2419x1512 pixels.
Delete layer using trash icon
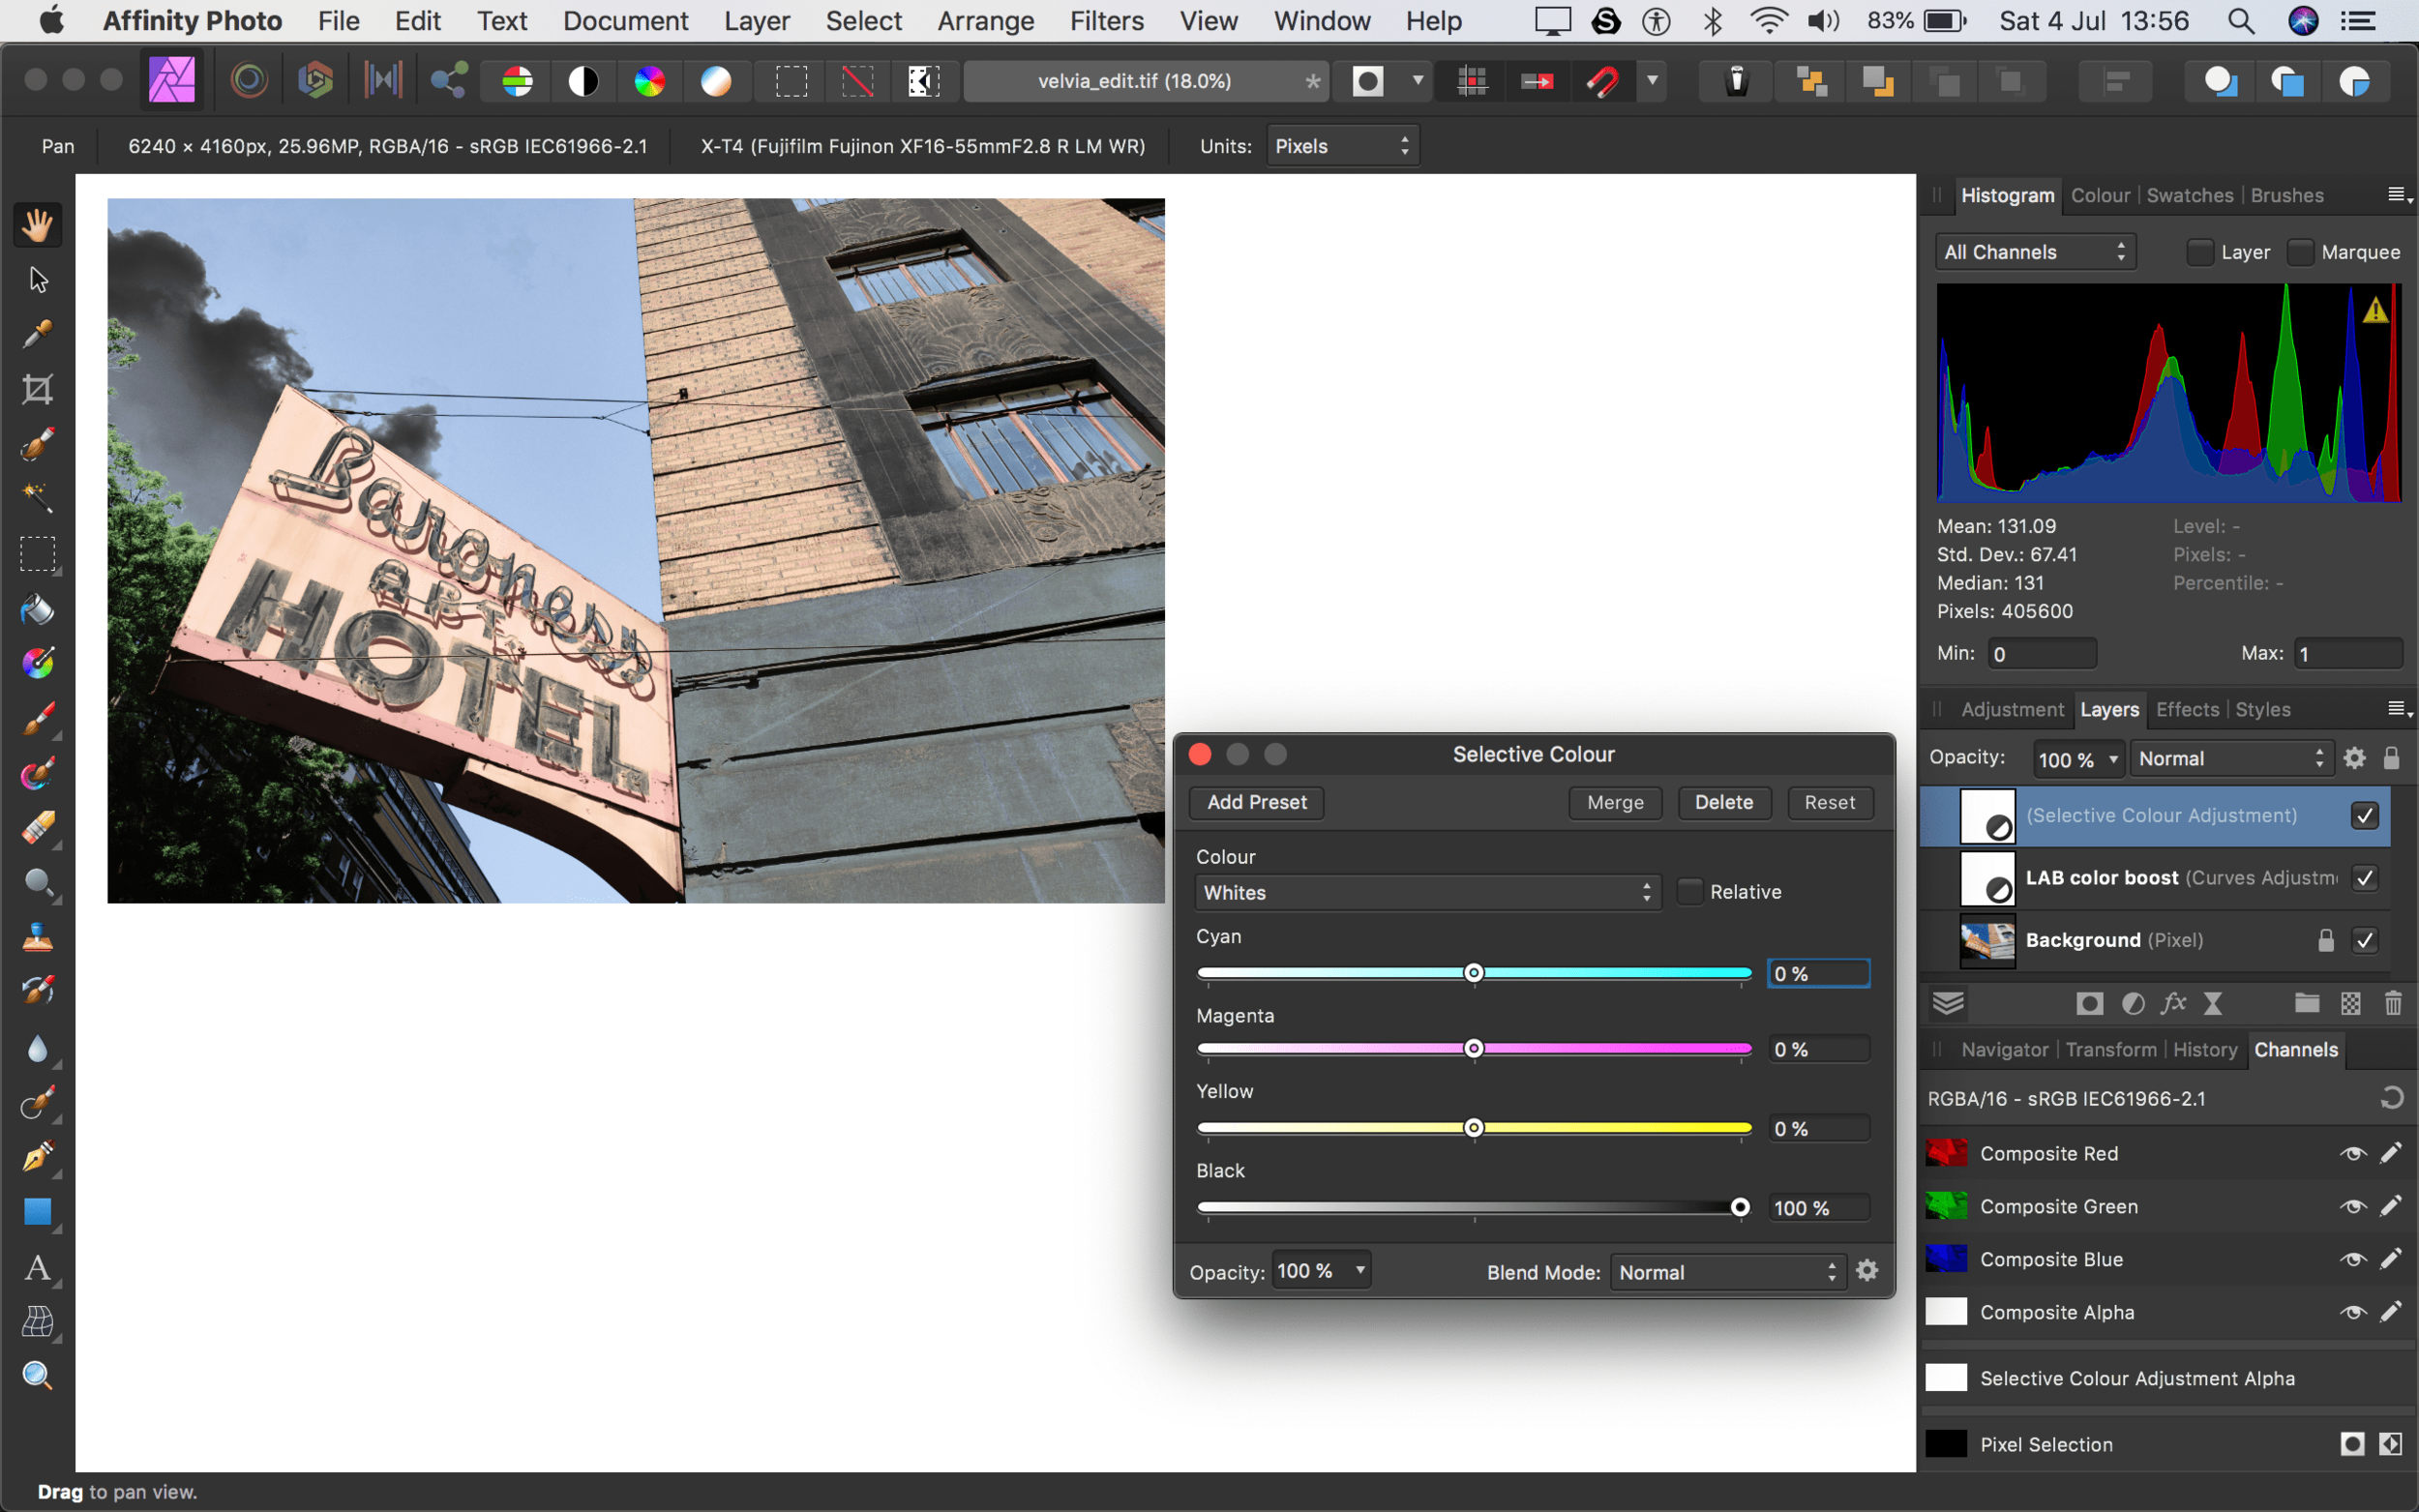coord(2392,1003)
